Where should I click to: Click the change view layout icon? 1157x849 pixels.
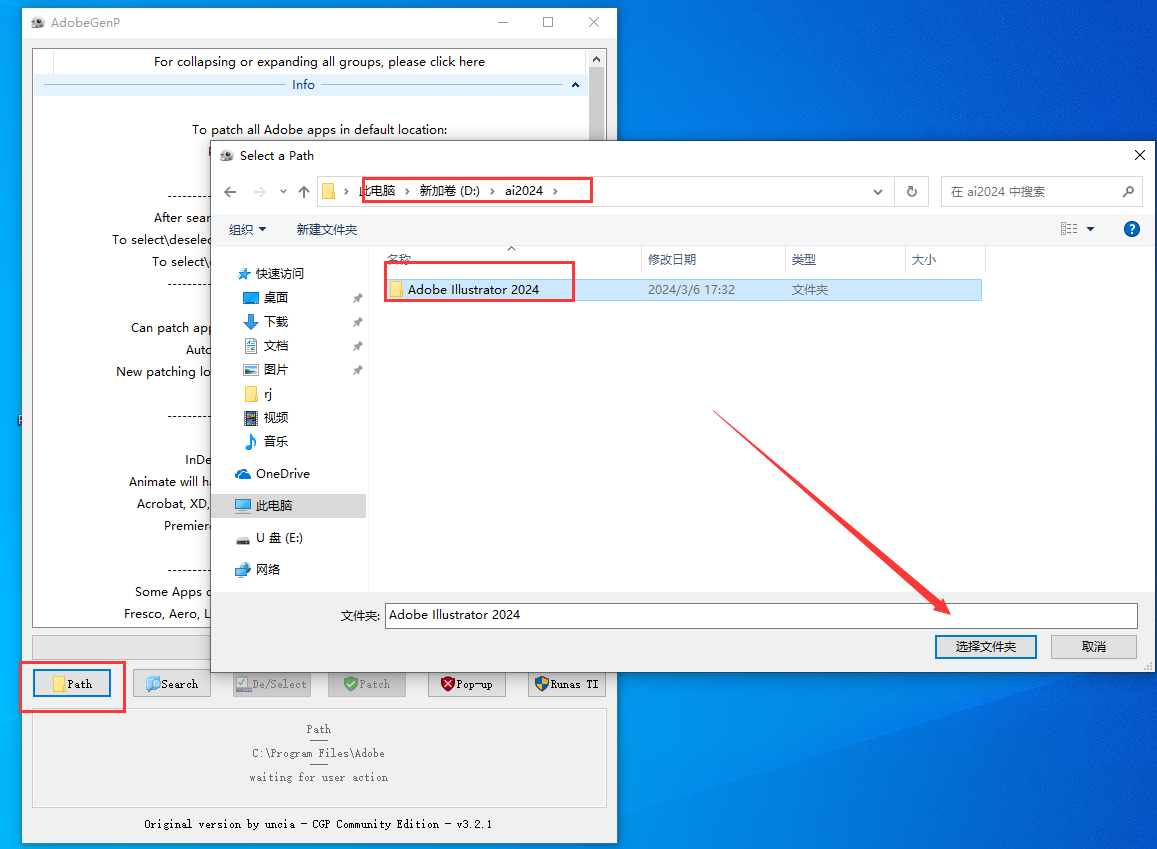(x=1068, y=229)
